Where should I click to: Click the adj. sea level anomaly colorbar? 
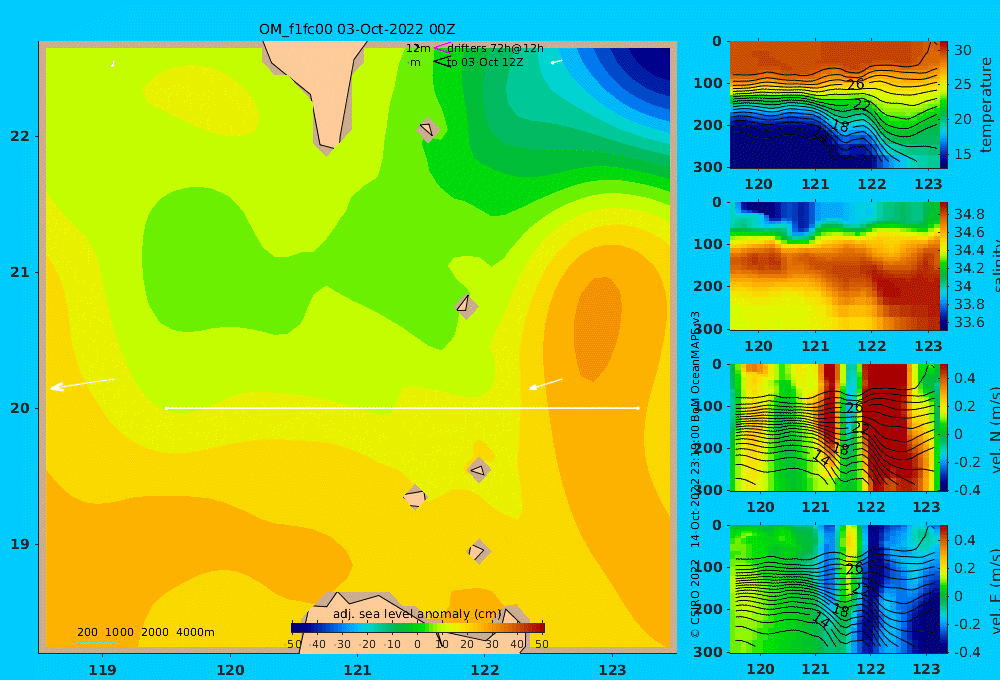(x=417, y=628)
